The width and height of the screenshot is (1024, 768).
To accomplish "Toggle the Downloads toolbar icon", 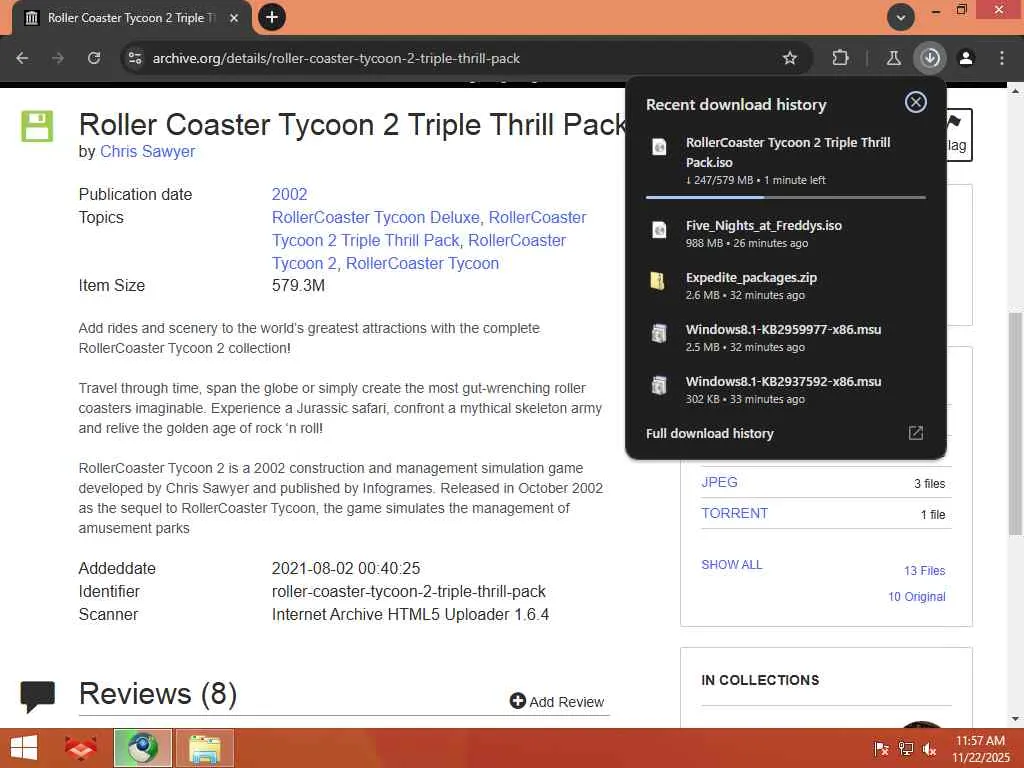I will coord(930,58).
